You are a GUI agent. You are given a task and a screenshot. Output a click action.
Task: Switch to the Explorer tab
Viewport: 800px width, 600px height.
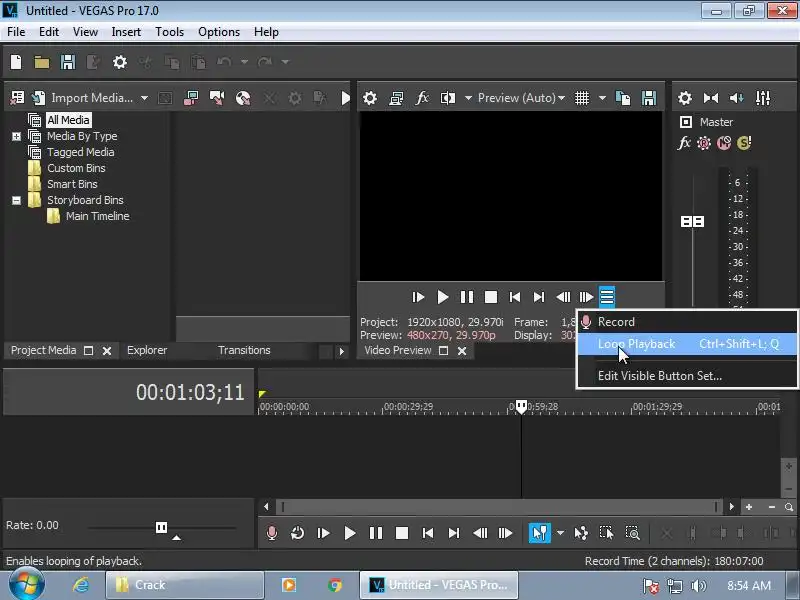[x=147, y=350]
